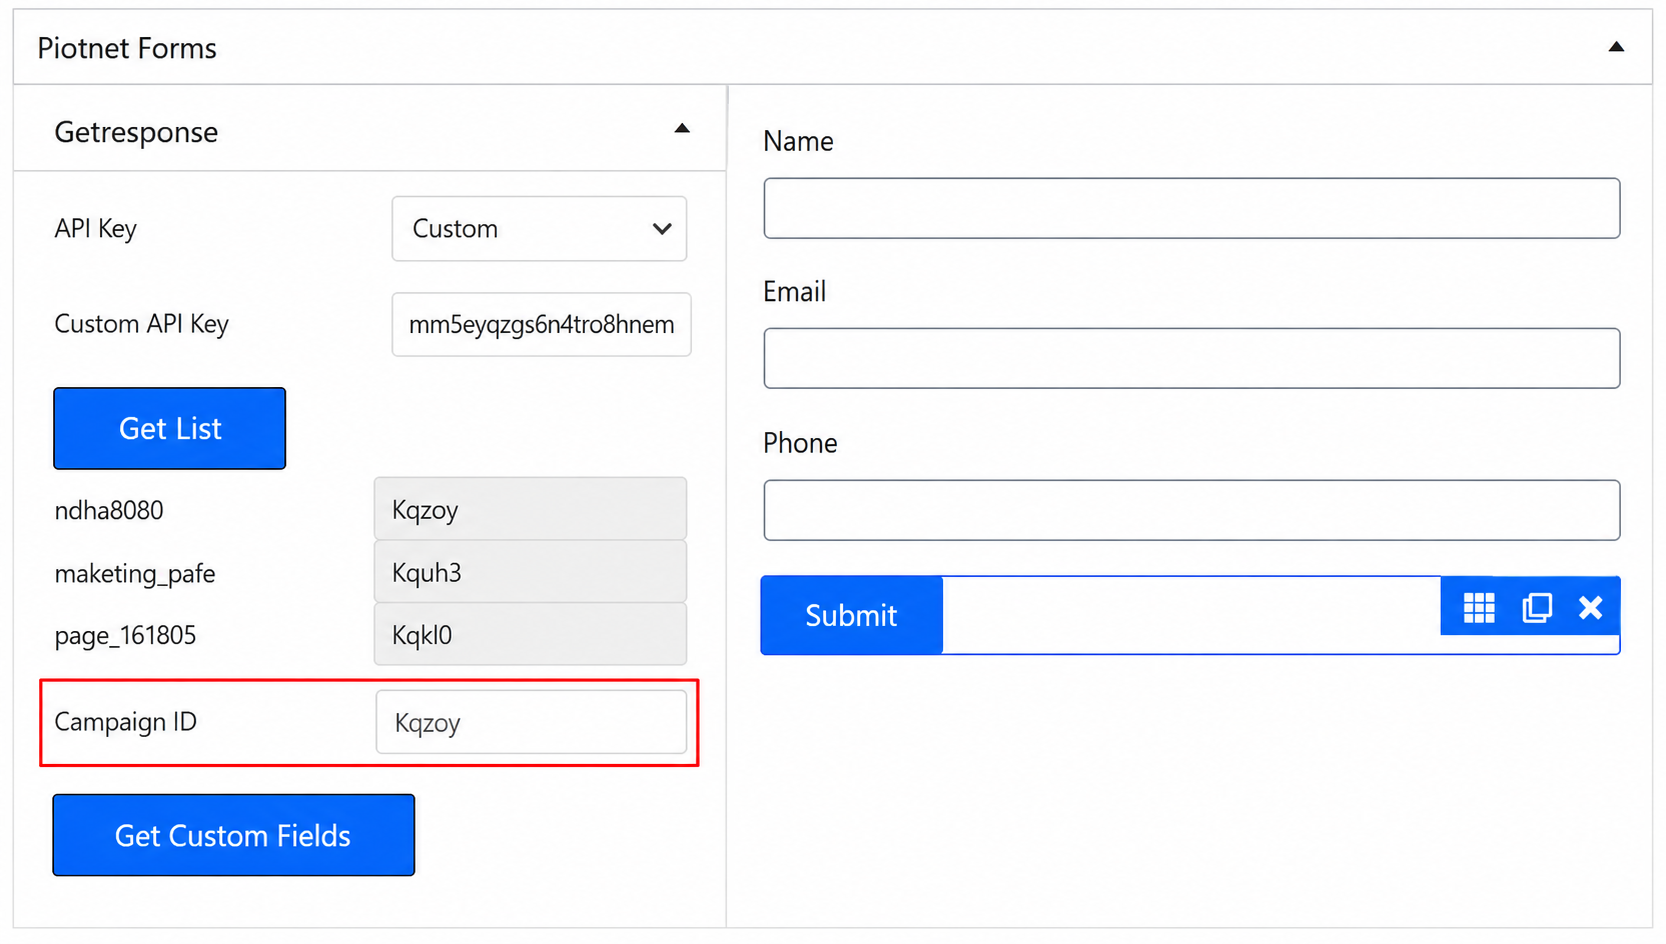Focus the Name text field
Viewport: 1666px width, 944px height.
point(1192,208)
